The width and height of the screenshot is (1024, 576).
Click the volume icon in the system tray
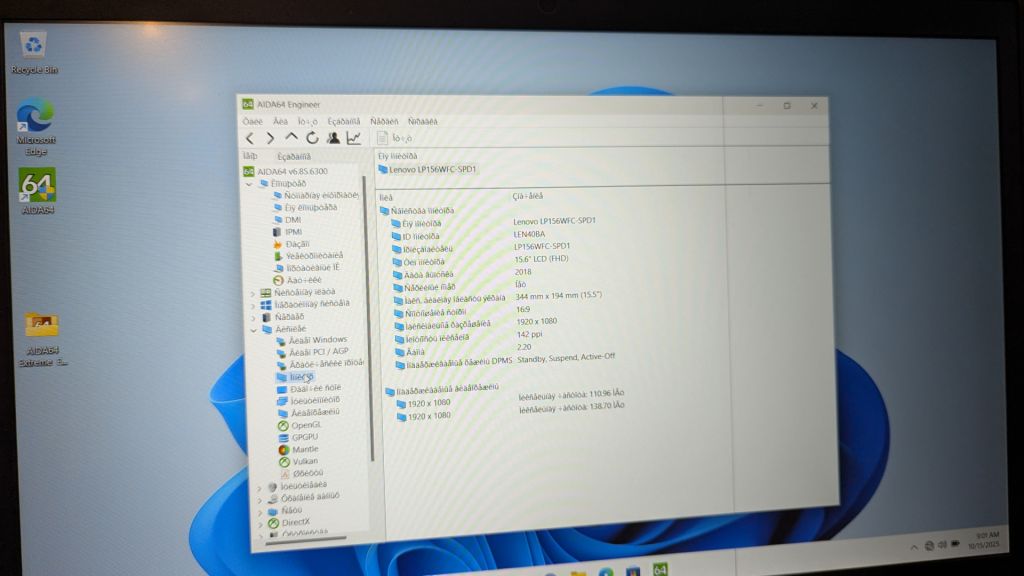tap(942, 545)
